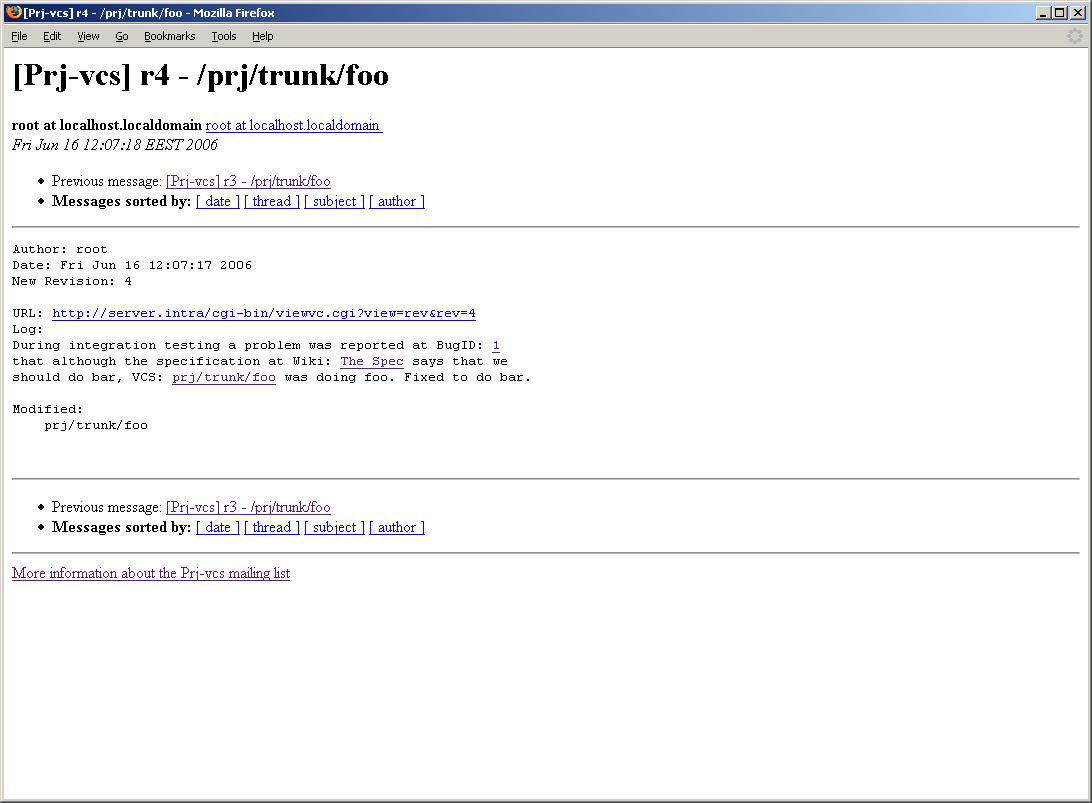The width and height of the screenshot is (1092, 803).
Task: Show the Tools menu
Action: [224, 36]
